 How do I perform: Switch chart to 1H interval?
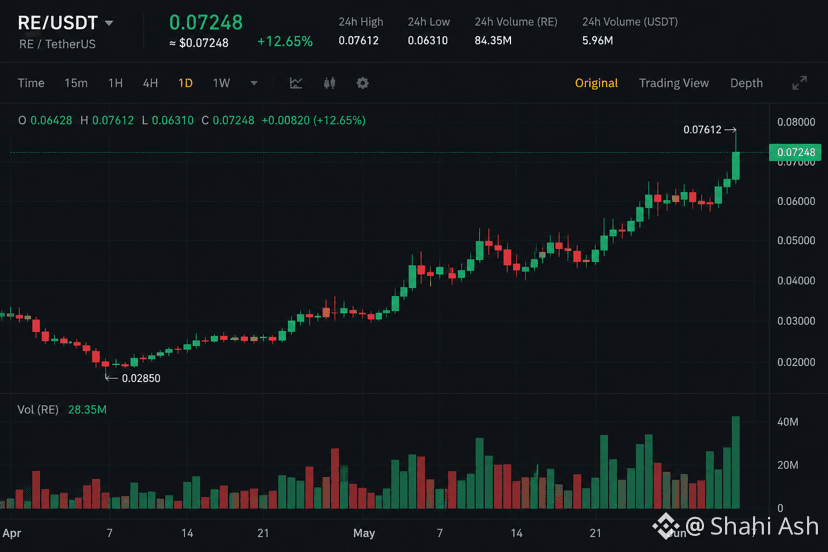pos(115,83)
